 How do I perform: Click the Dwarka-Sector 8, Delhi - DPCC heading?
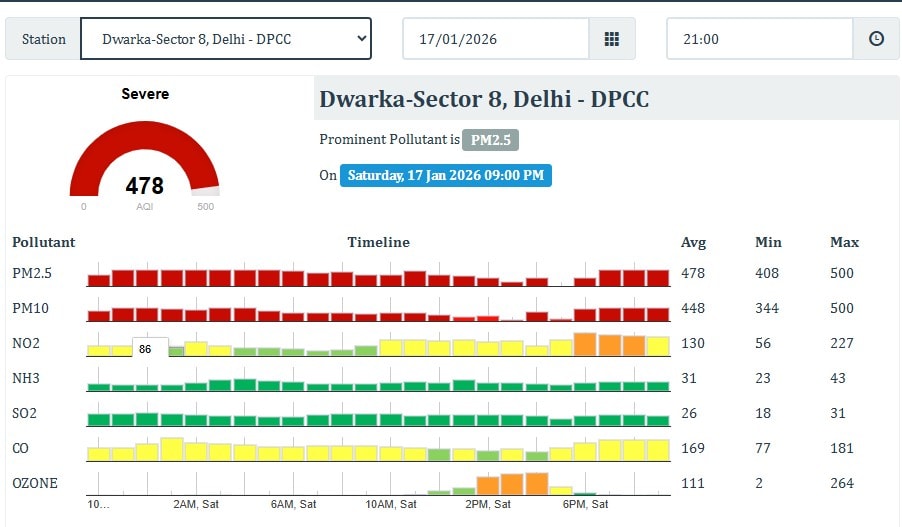(484, 100)
